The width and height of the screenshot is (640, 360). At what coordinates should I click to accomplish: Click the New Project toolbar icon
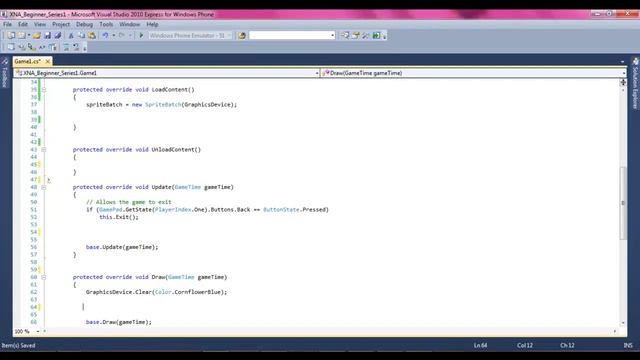(x=11, y=36)
